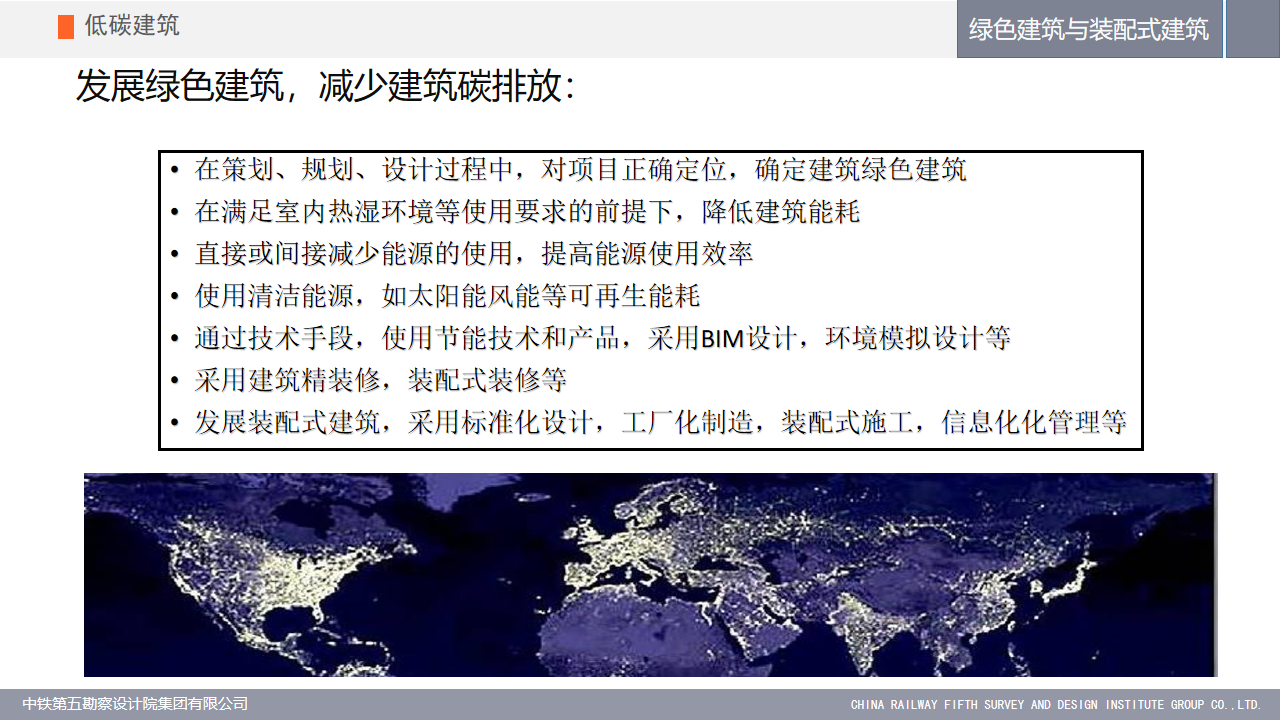The height and width of the screenshot is (720, 1280).
Task: Click bullet line 直接或间接减少能源的使用
Action: (474, 254)
